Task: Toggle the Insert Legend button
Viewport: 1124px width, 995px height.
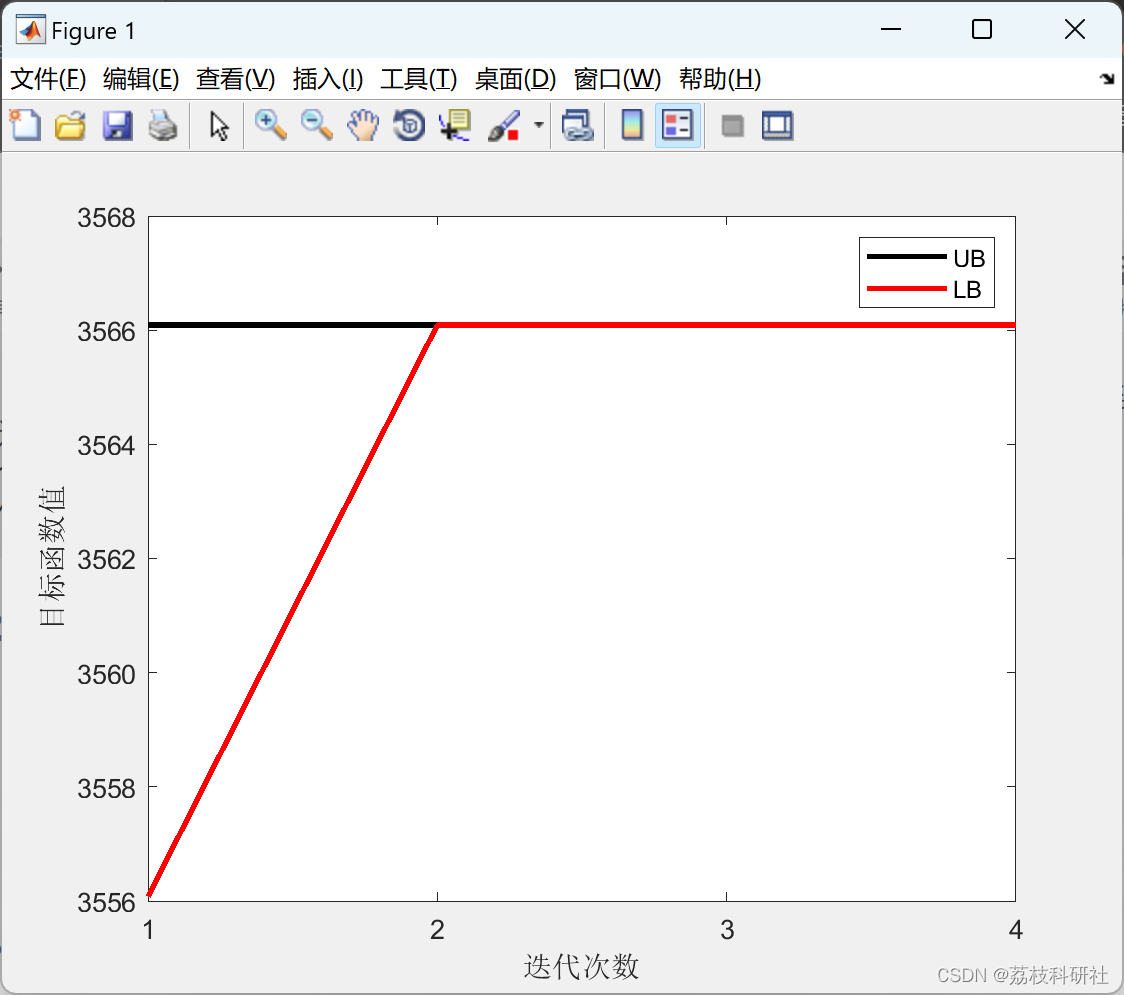Action: (x=677, y=125)
